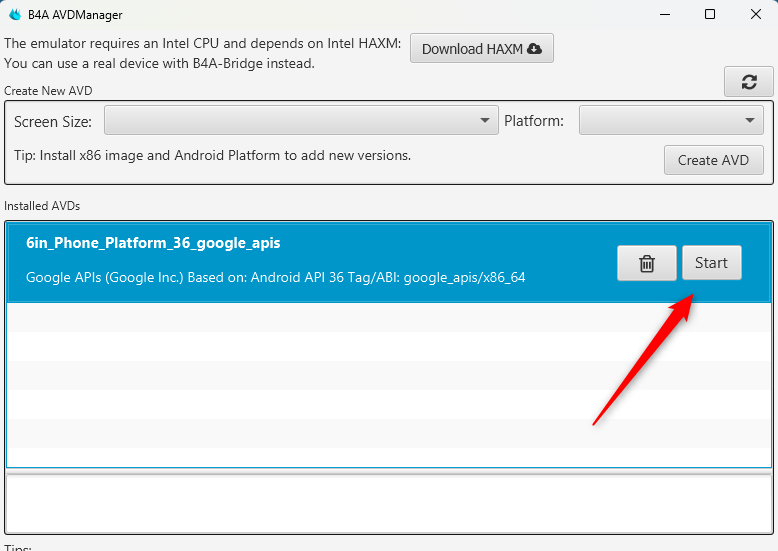Click the 'Tip: Install x86 image' text
Image resolution: width=778 pixels, height=551 pixels.
click(212, 155)
